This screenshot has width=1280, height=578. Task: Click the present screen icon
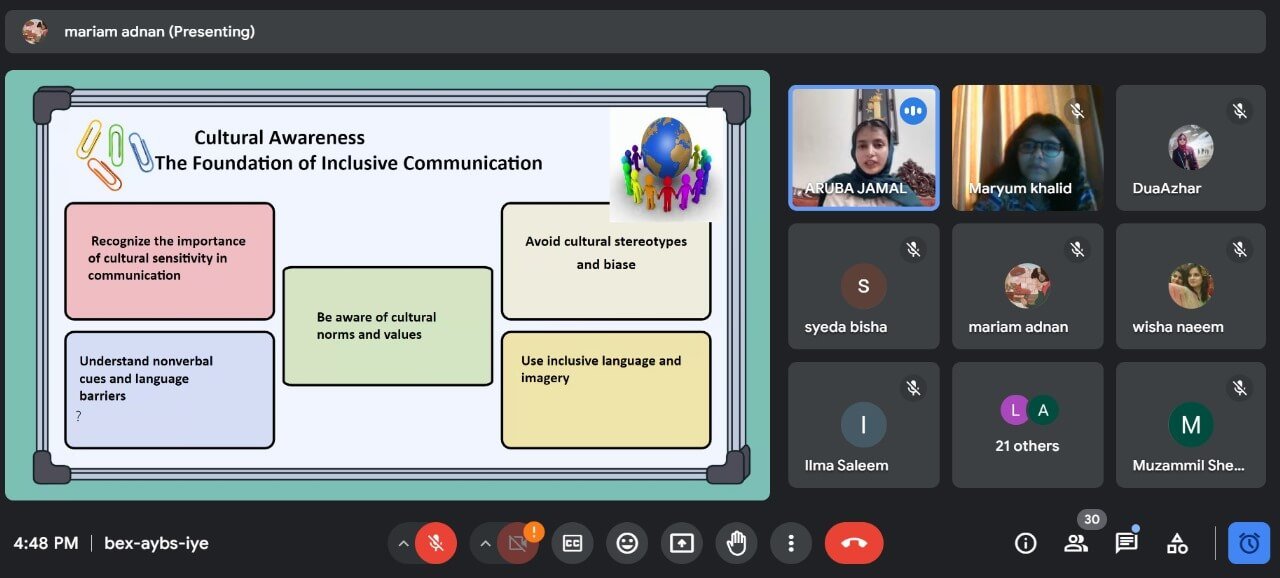(x=681, y=543)
